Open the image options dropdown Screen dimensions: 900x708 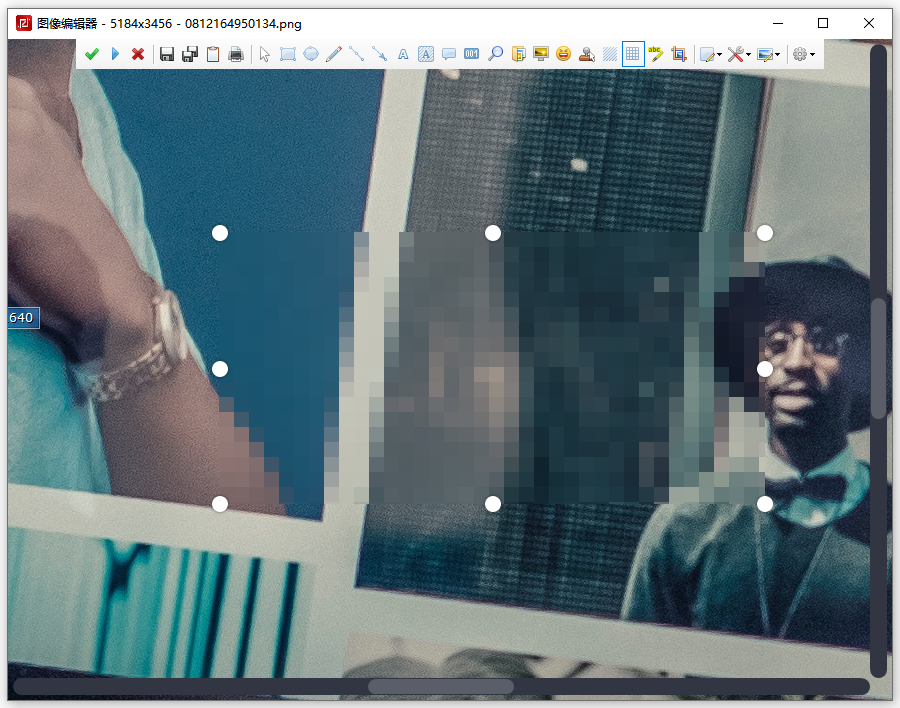pyautogui.click(x=769, y=55)
